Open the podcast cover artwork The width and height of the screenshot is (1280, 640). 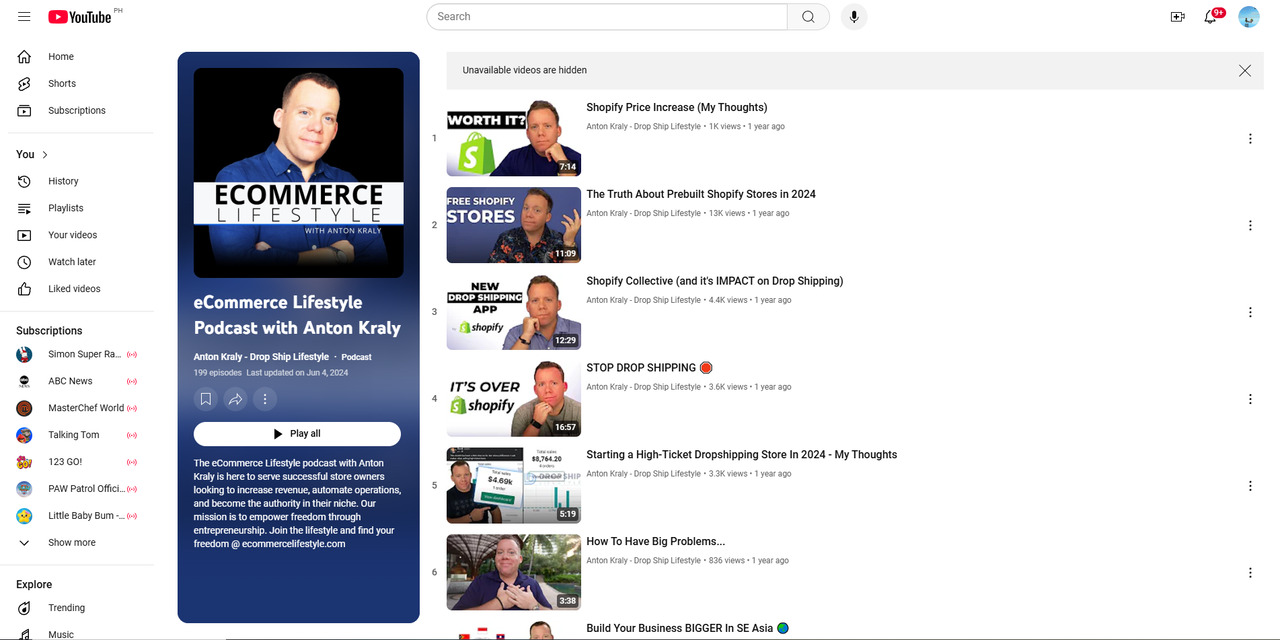[299, 173]
